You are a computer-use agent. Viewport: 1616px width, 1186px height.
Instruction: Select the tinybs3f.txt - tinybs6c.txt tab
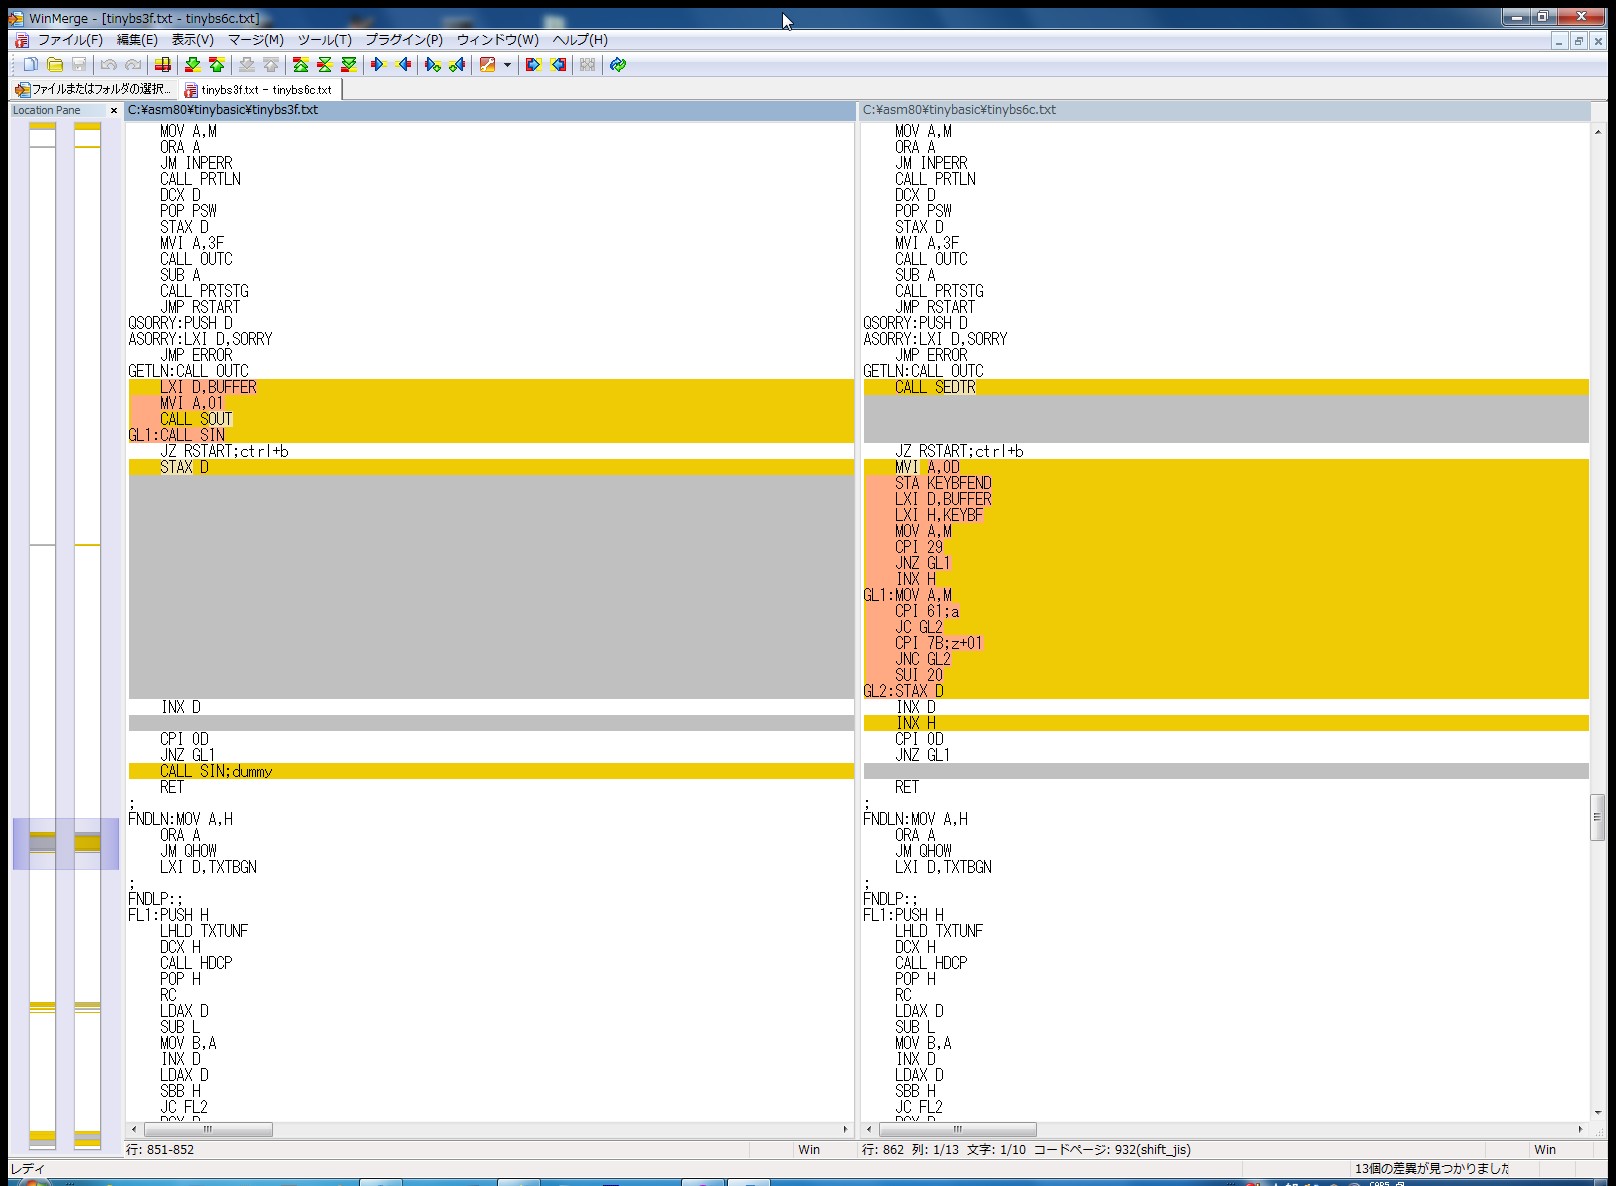coord(260,89)
